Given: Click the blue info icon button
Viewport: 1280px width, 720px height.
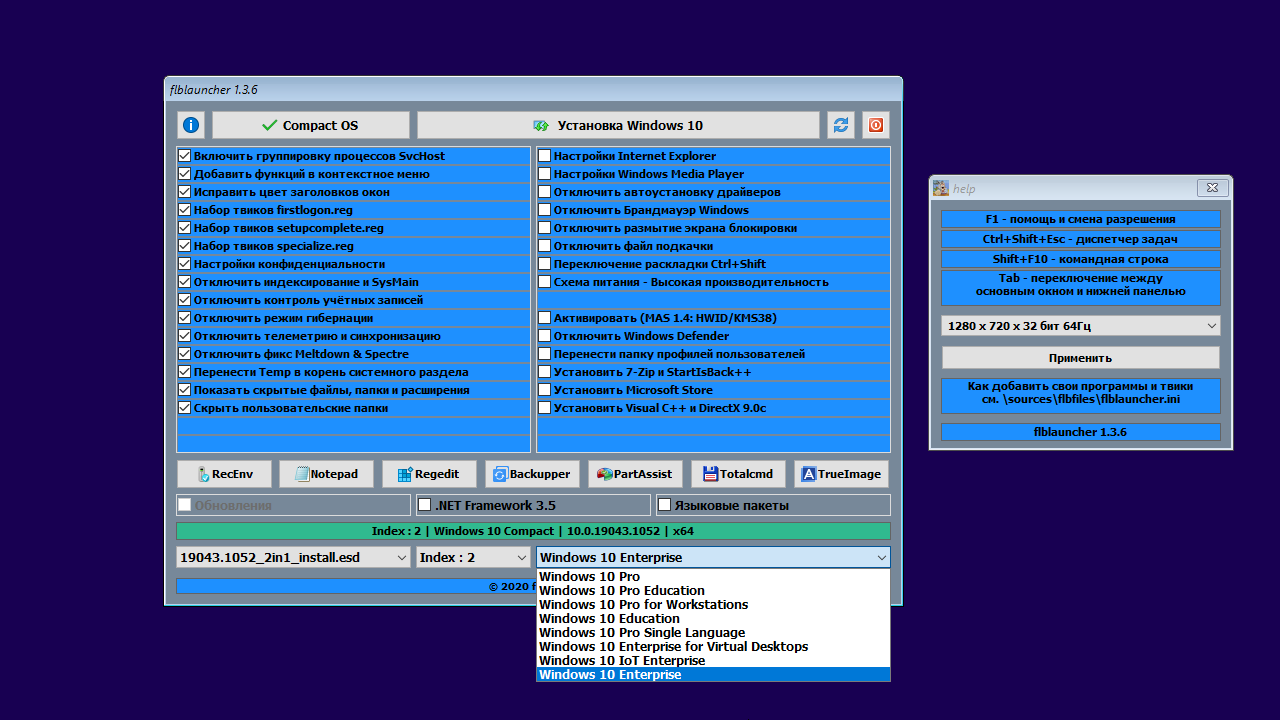Looking at the screenshot, I should coord(191,125).
